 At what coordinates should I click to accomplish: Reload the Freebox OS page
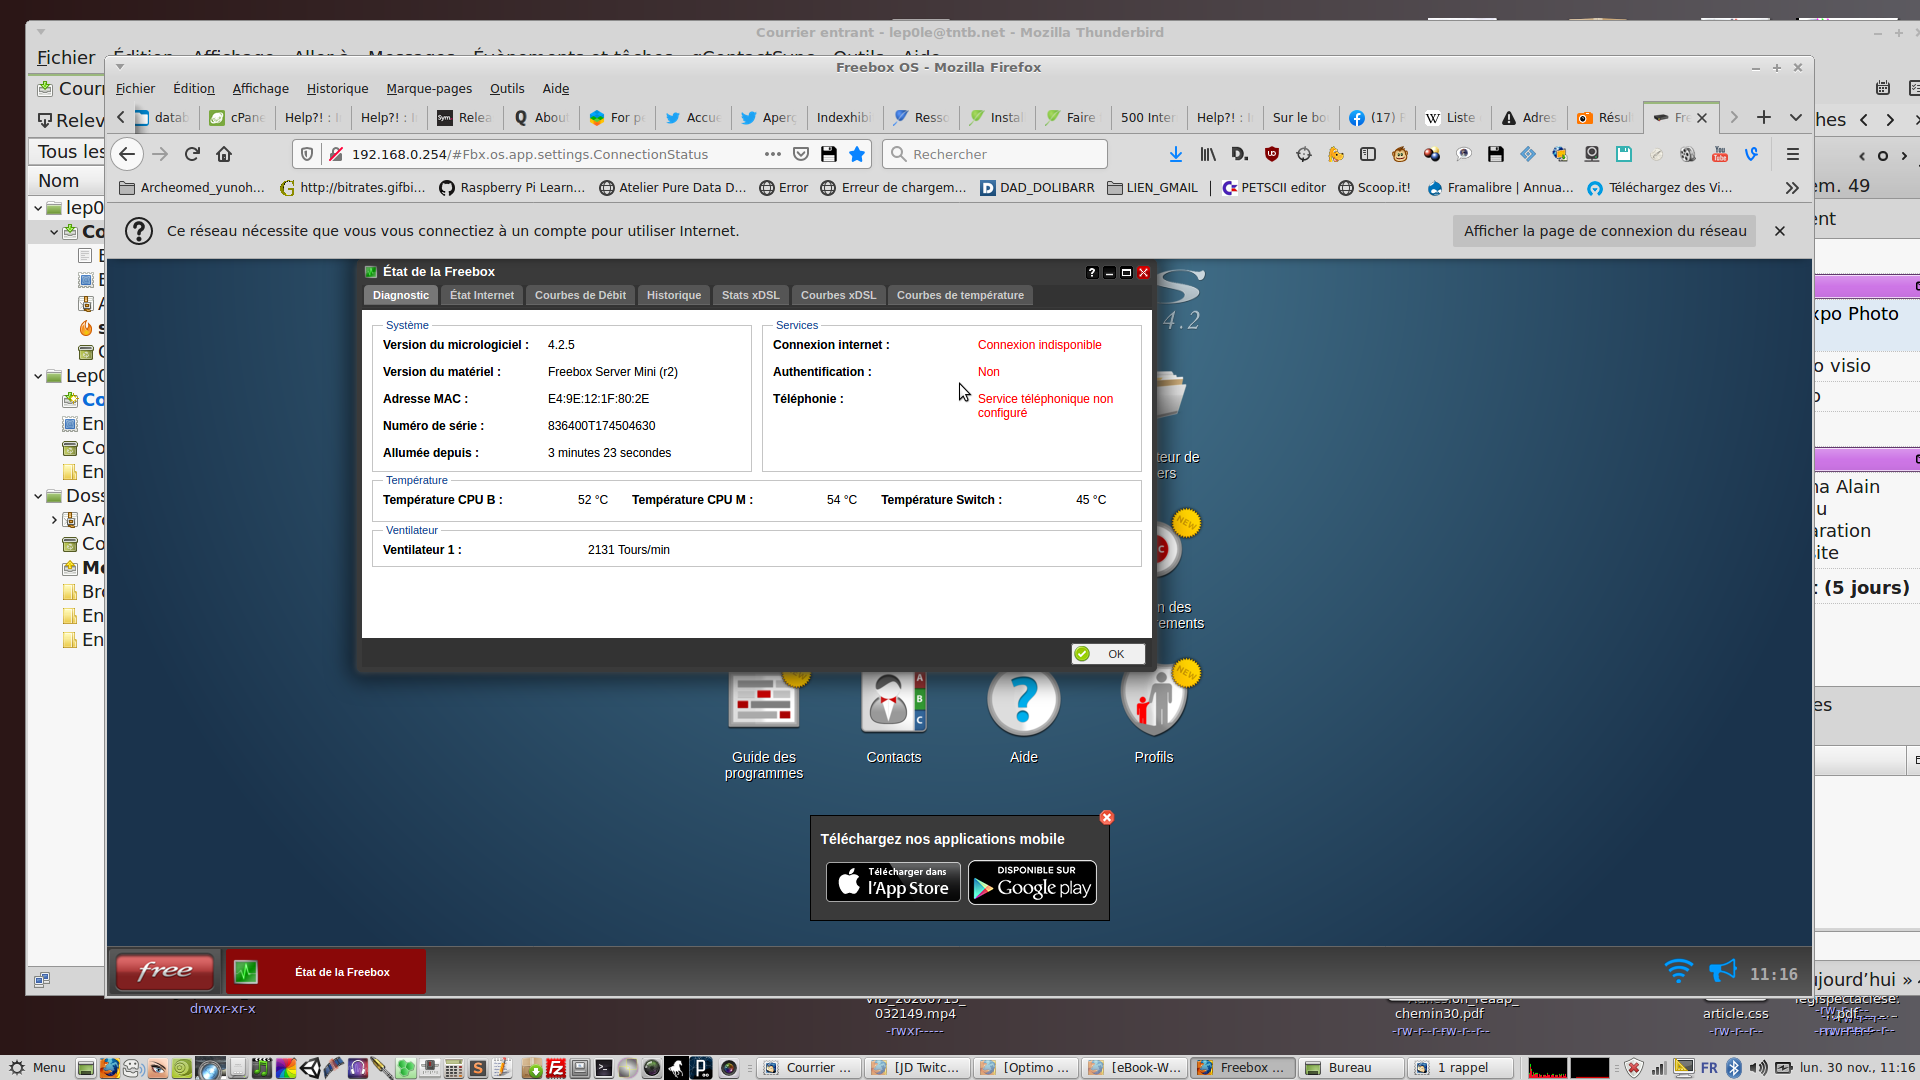[192, 154]
